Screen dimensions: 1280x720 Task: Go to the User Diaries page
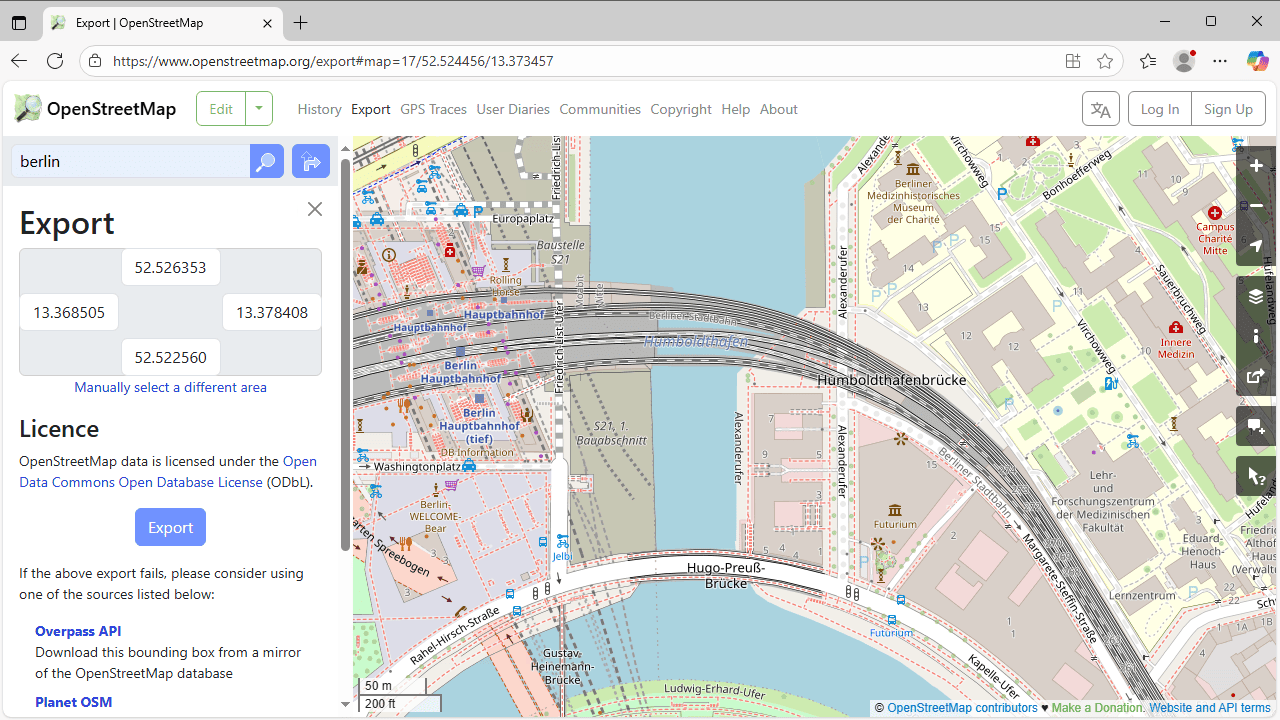click(x=513, y=109)
